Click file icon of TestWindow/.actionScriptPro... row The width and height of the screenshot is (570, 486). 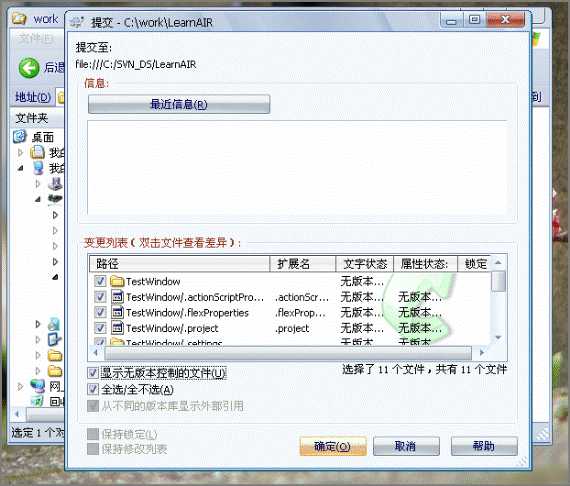[117, 297]
